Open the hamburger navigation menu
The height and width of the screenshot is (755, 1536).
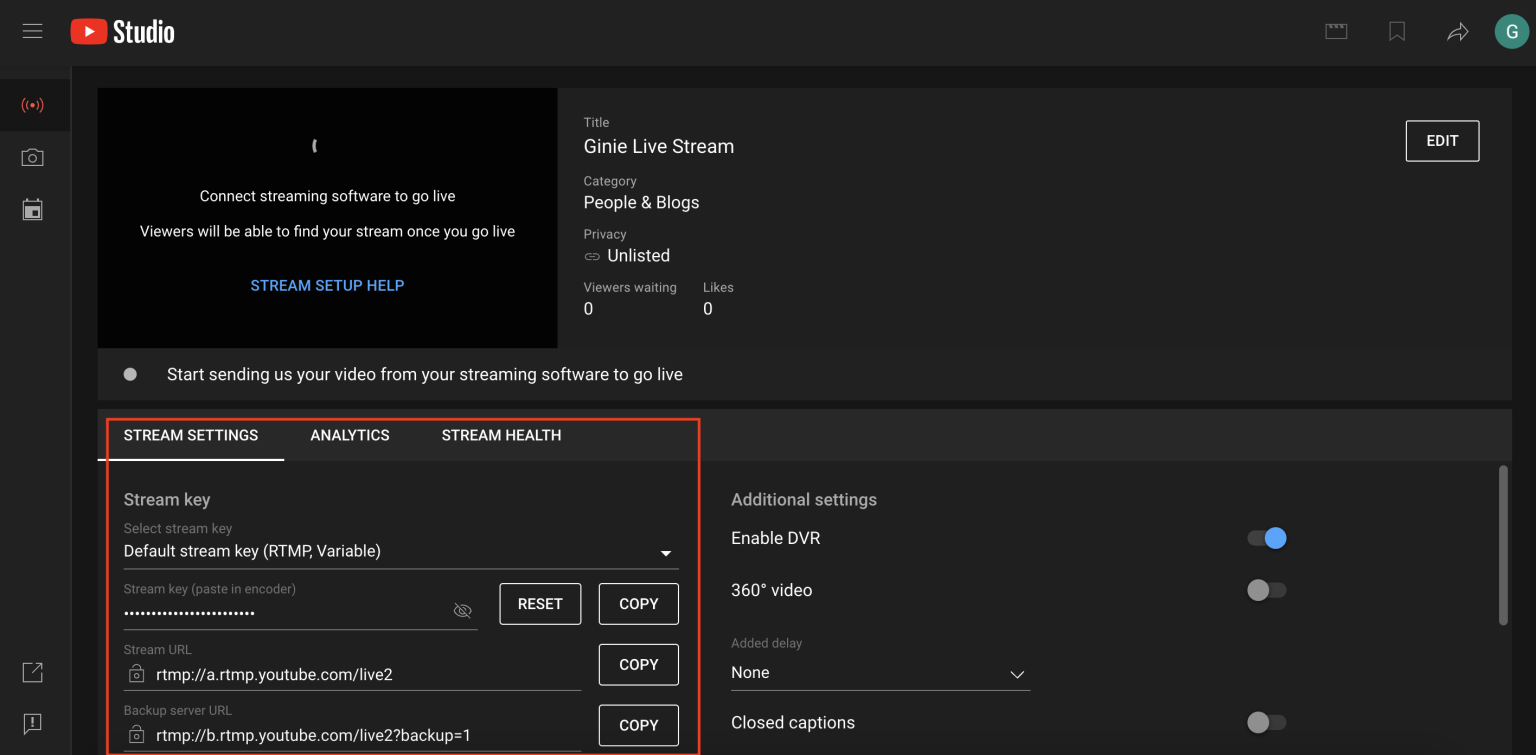[33, 30]
